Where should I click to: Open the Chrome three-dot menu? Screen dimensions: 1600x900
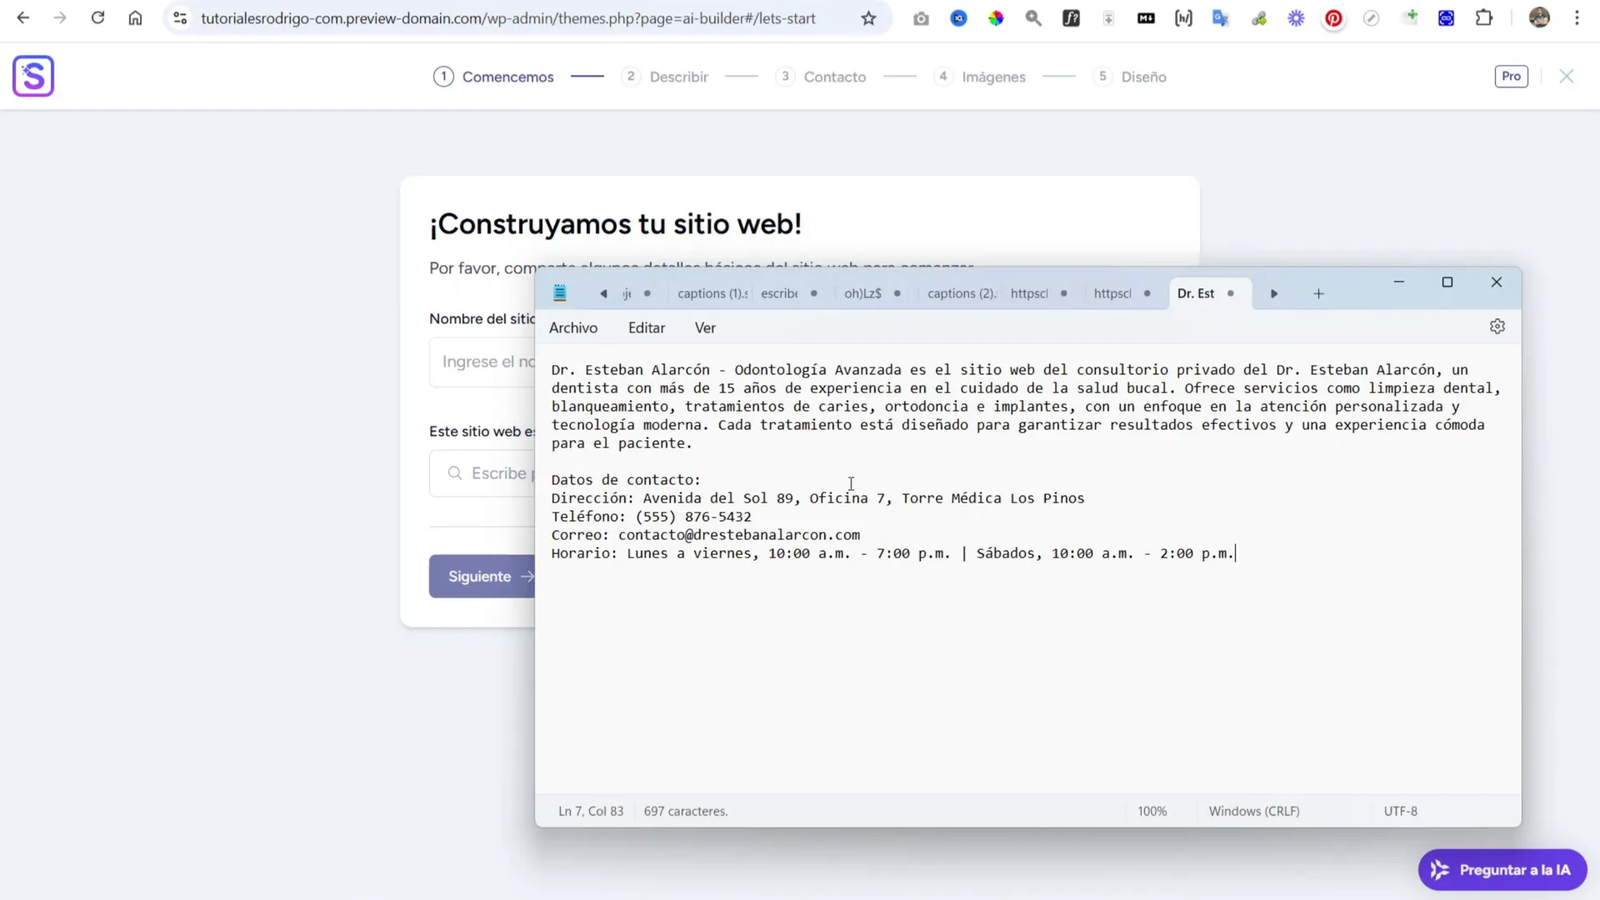[1578, 18]
